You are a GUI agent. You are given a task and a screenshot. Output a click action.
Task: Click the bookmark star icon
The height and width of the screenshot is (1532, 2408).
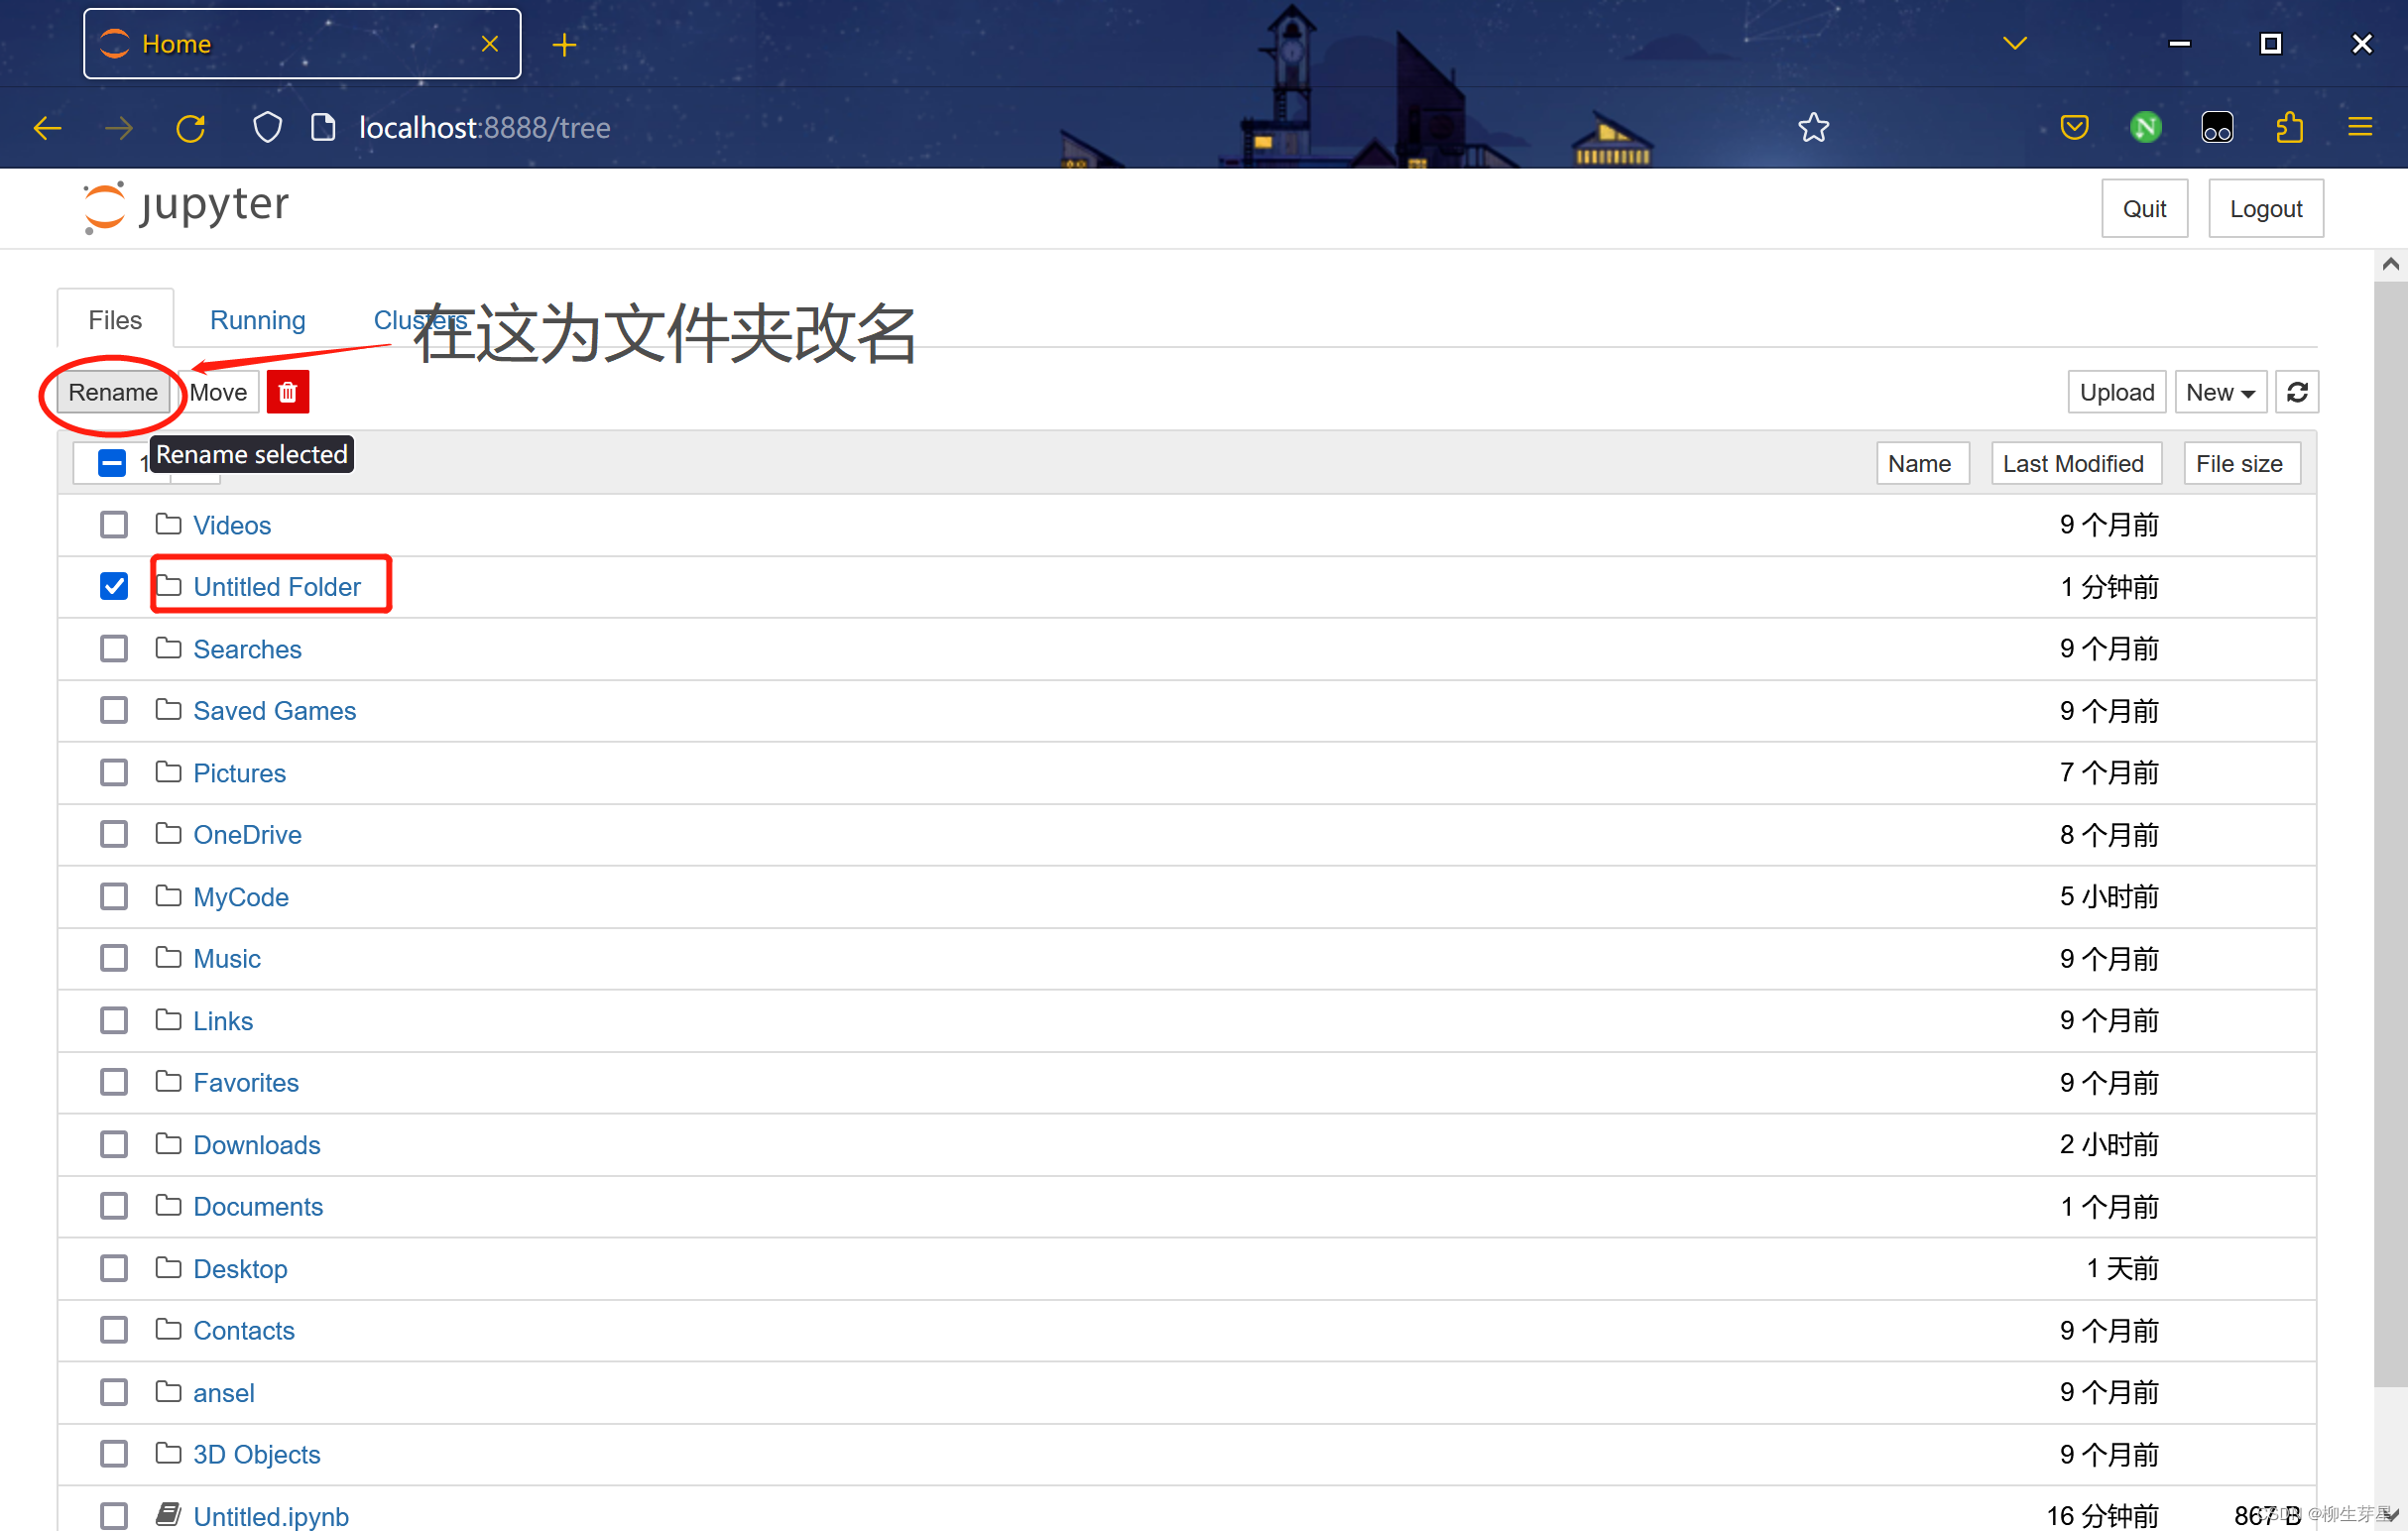point(1814,127)
